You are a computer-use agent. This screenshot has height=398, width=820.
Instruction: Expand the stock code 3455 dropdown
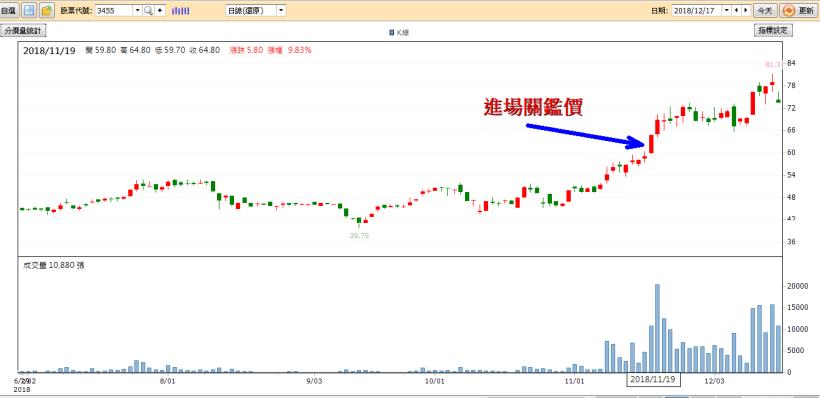pos(137,10)
